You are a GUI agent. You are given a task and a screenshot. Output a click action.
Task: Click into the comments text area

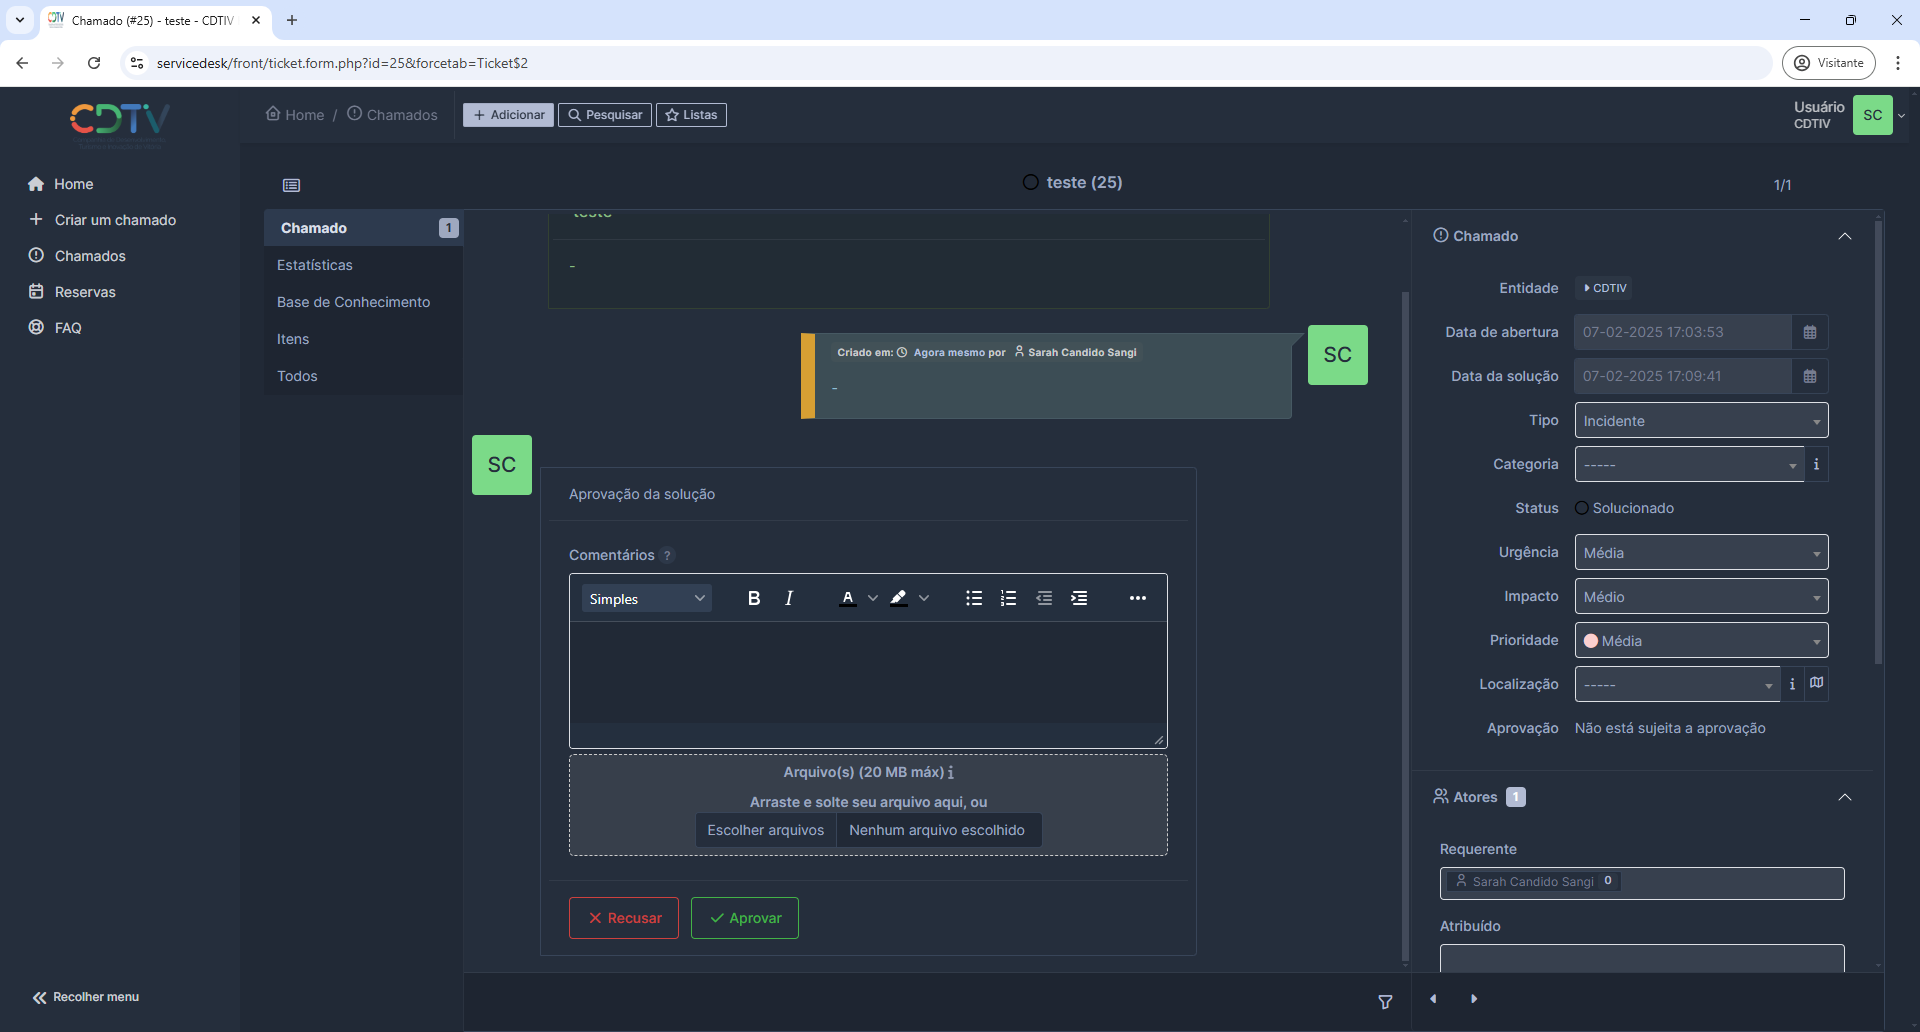point(867,672)
